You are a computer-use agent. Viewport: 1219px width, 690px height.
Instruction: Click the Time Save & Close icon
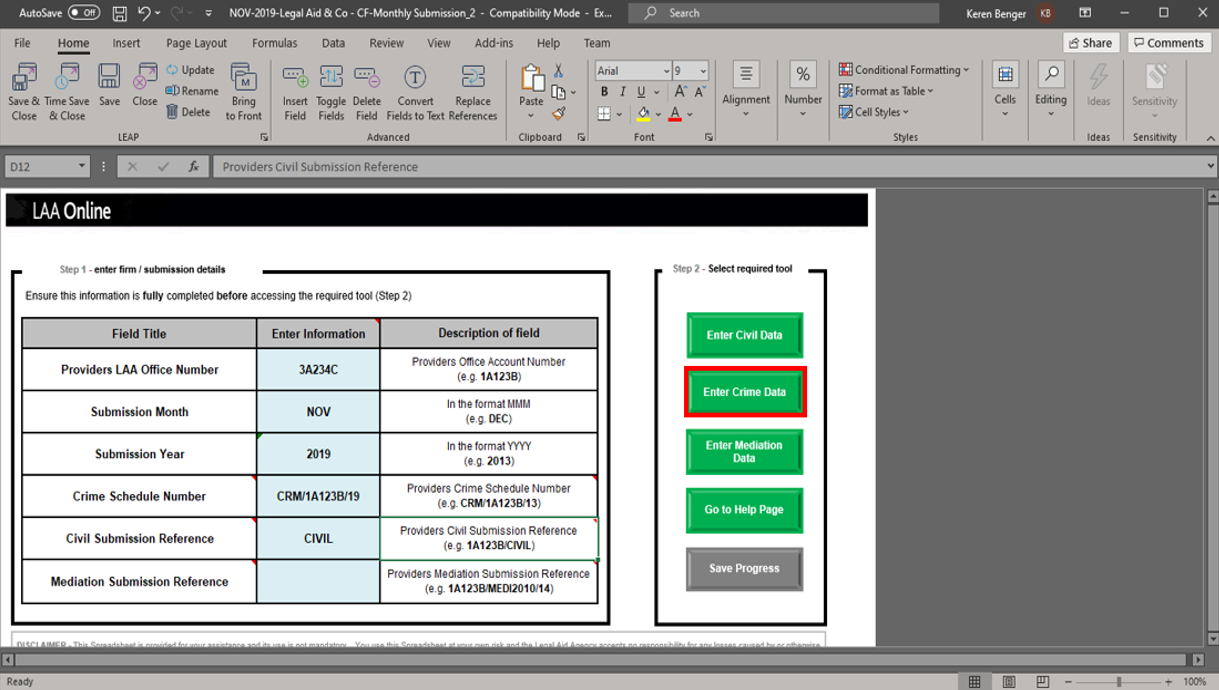[66, 78]
